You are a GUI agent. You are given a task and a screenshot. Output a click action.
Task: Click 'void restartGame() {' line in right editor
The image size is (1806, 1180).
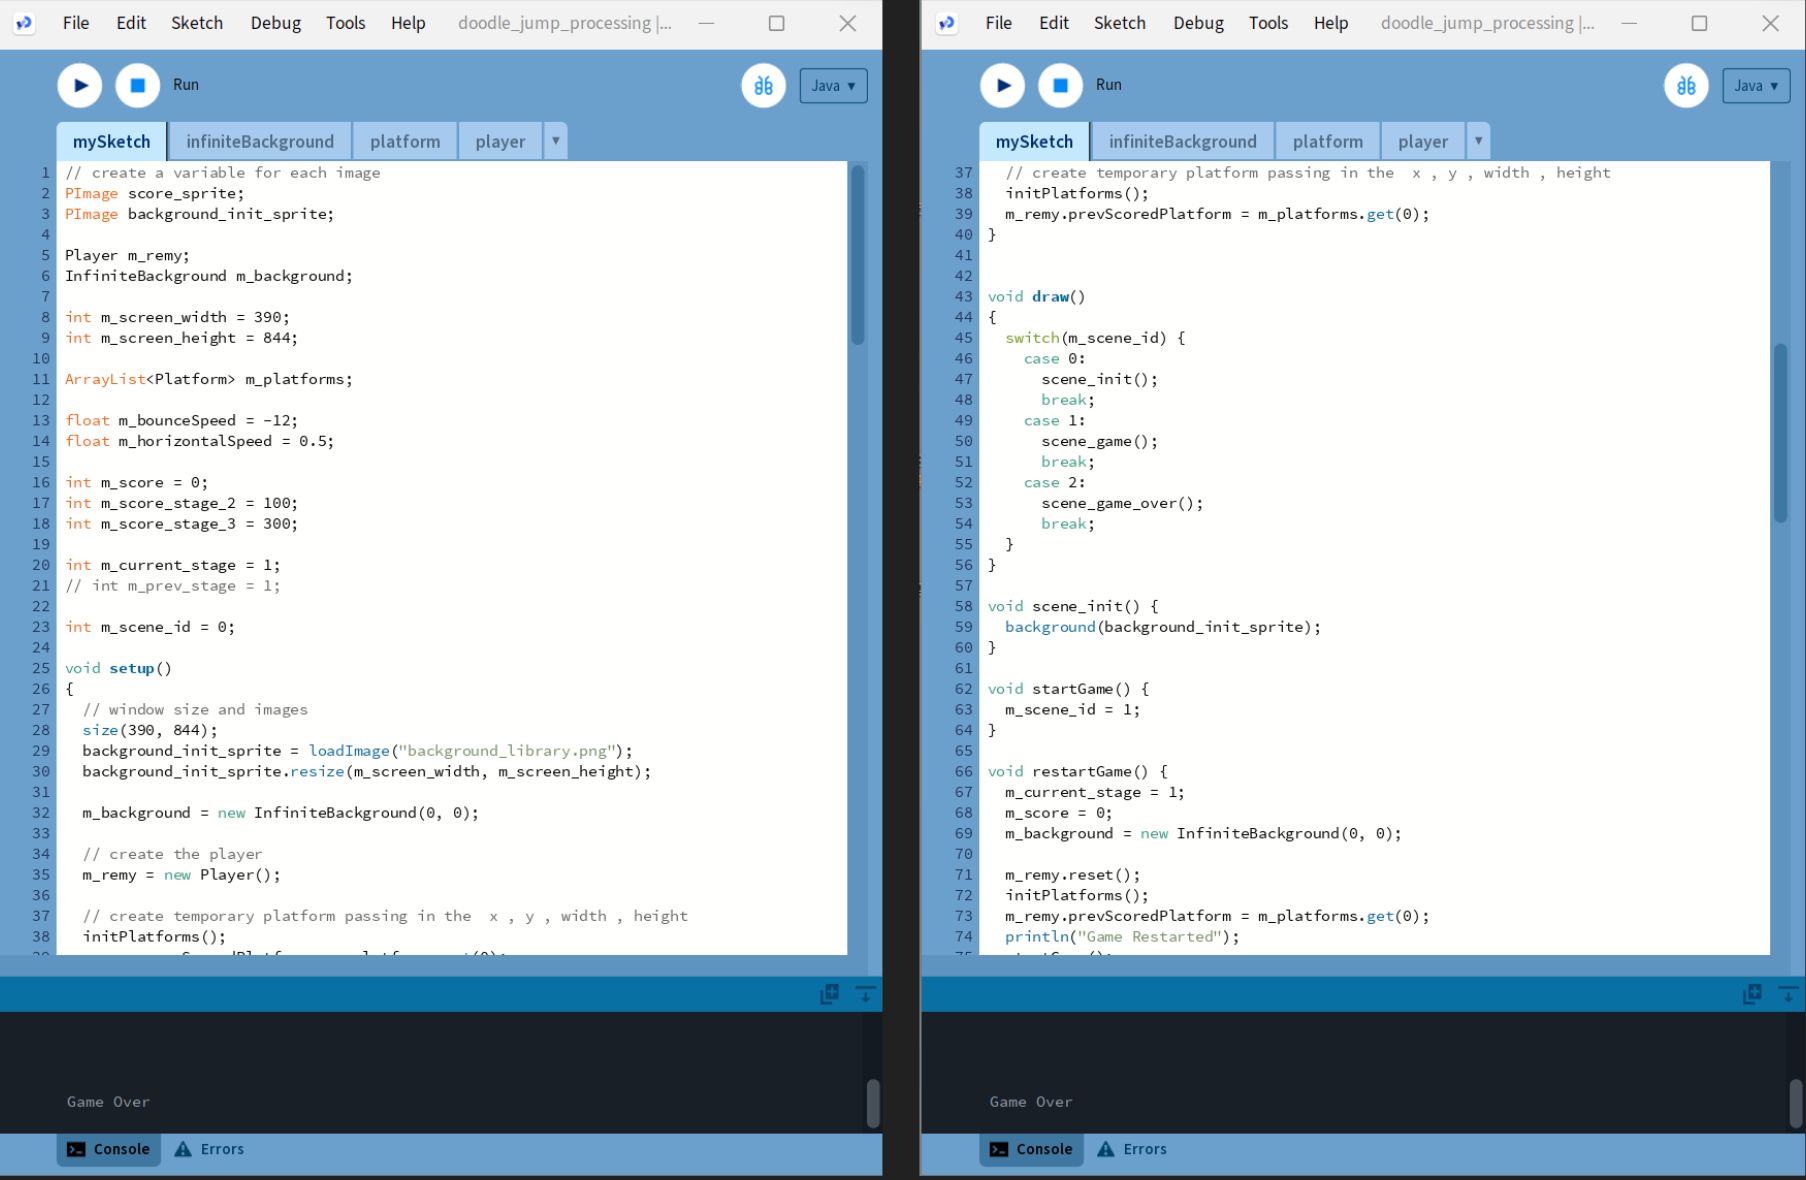[x=1077, y=772]
